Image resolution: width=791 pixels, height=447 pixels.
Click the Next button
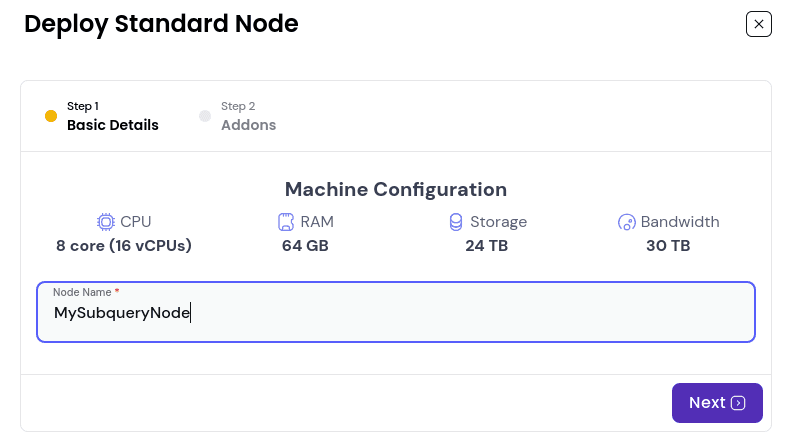[x=717, y=403]
